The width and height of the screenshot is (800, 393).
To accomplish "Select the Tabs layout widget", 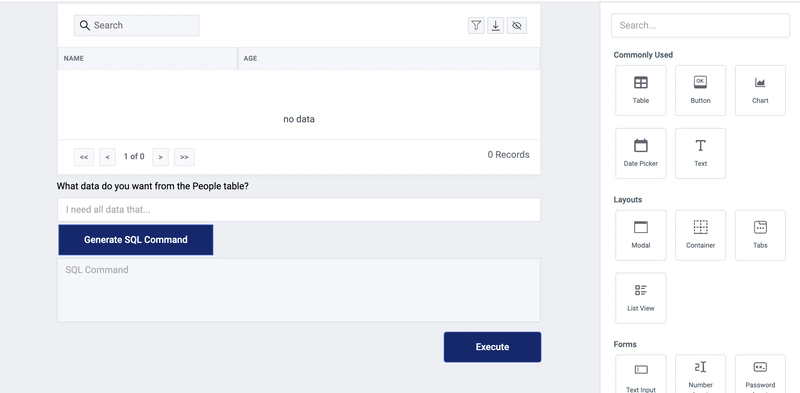I will [760, 235].
